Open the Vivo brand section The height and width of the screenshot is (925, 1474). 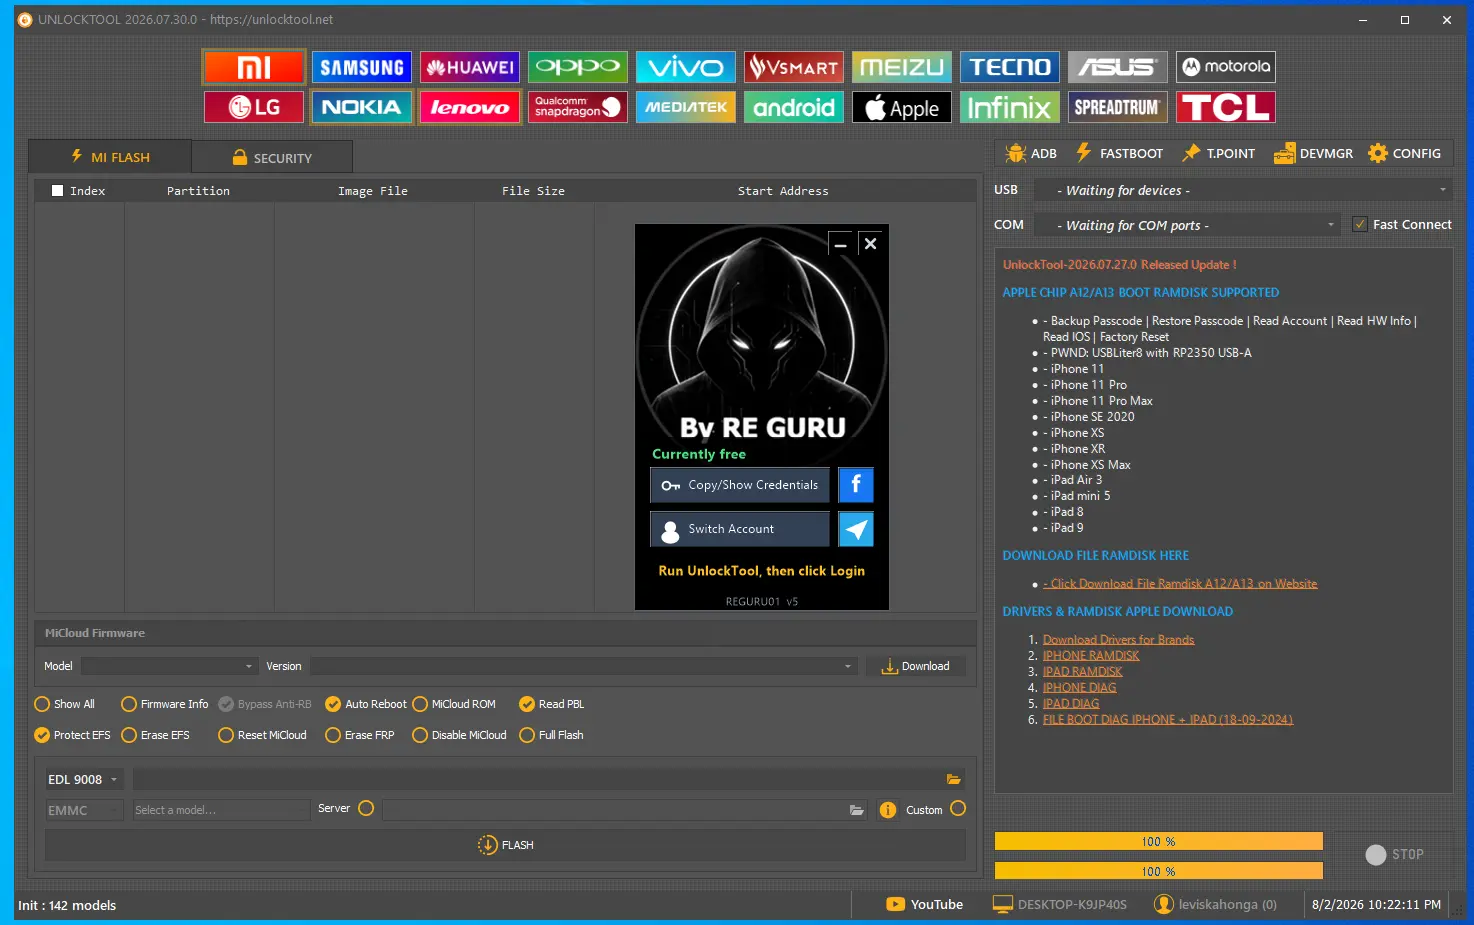686,67
